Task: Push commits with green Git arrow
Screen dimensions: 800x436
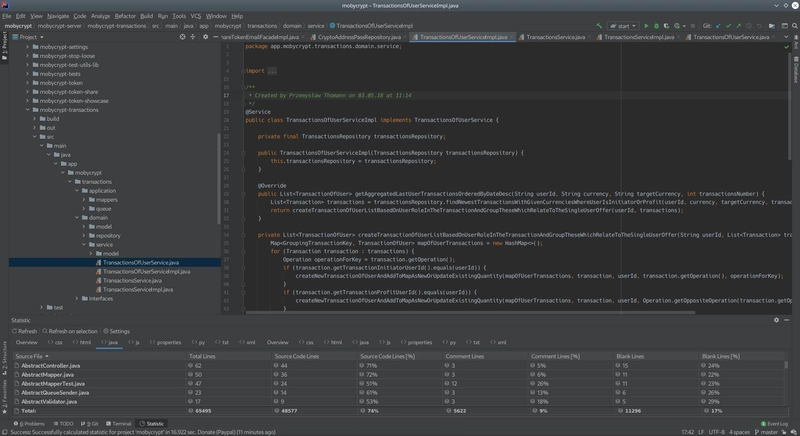Action: tap(738, 25)
